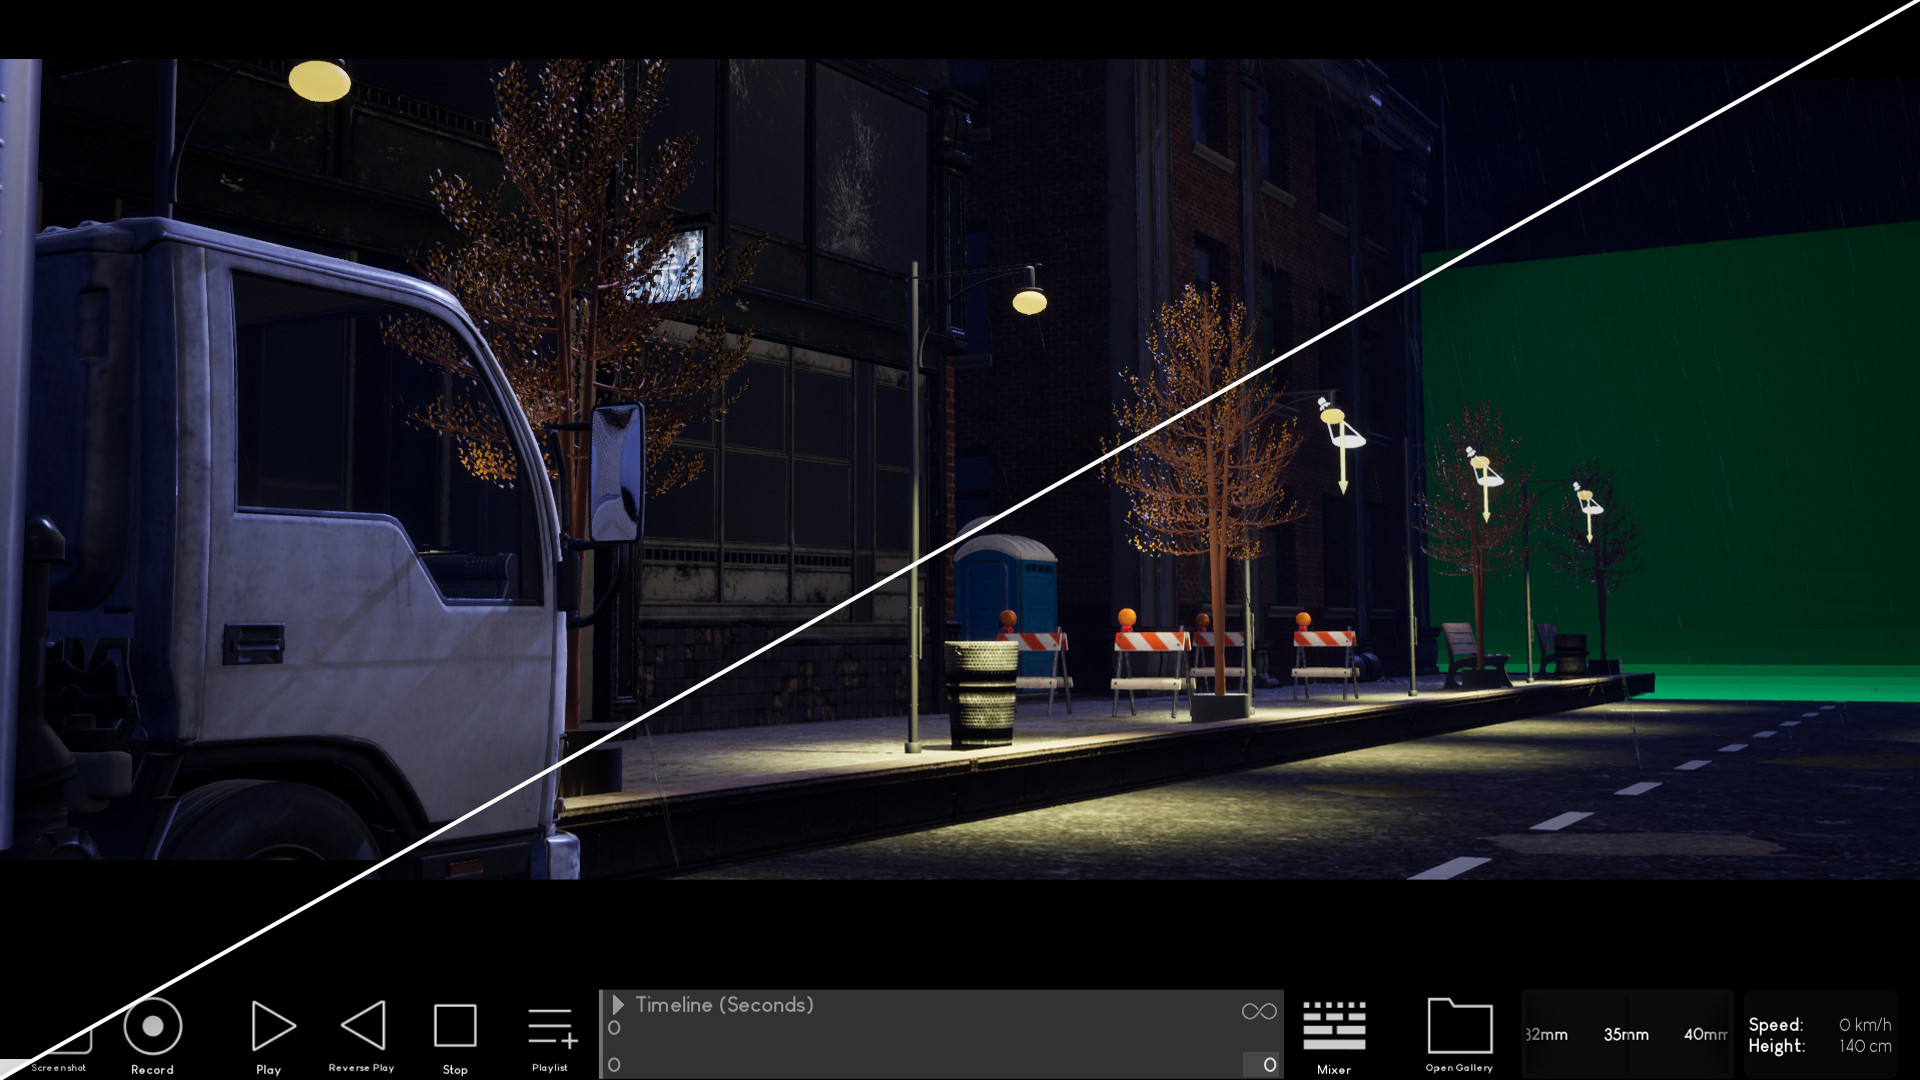Switch to the 32mm lens option
This screenshot has width=1920, height=1080.
pyautogui.click(x=1546, y=1035)
